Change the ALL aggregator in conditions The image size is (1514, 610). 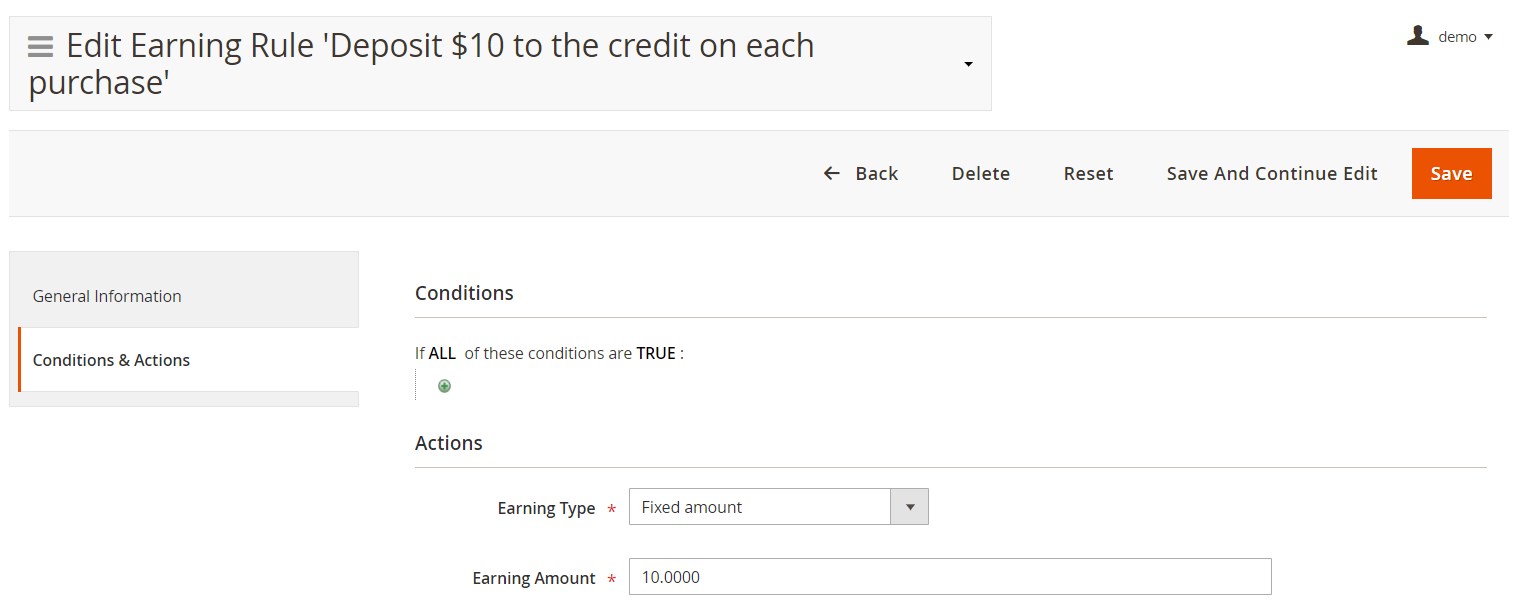(x=442, y=353)
